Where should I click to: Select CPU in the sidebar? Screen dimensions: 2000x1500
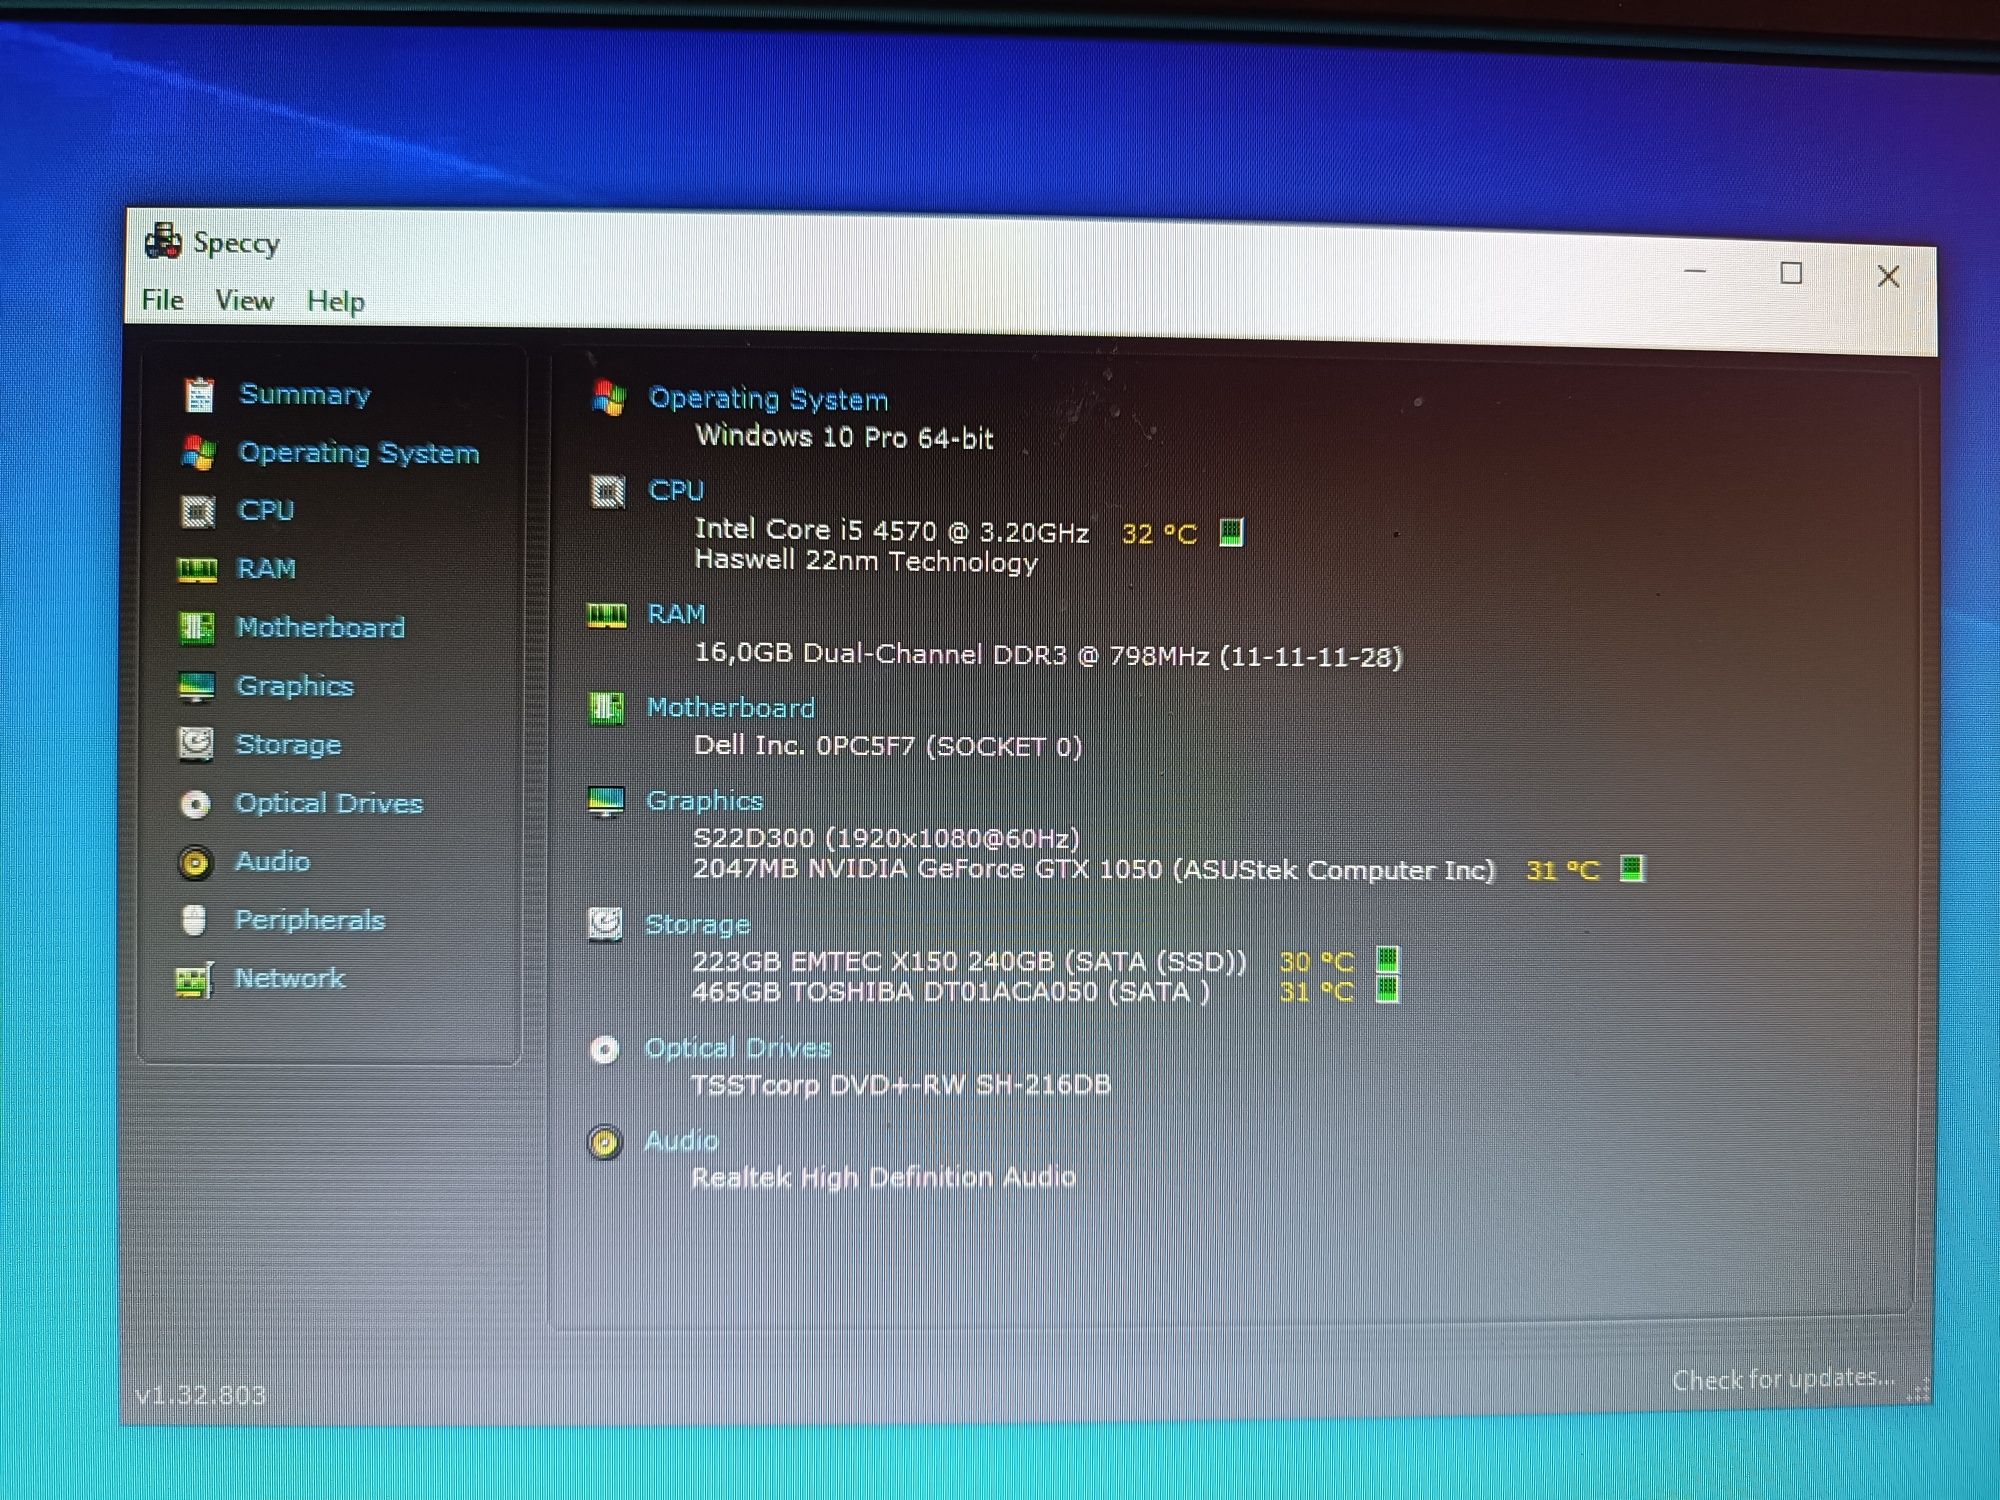tap(266, 510)
